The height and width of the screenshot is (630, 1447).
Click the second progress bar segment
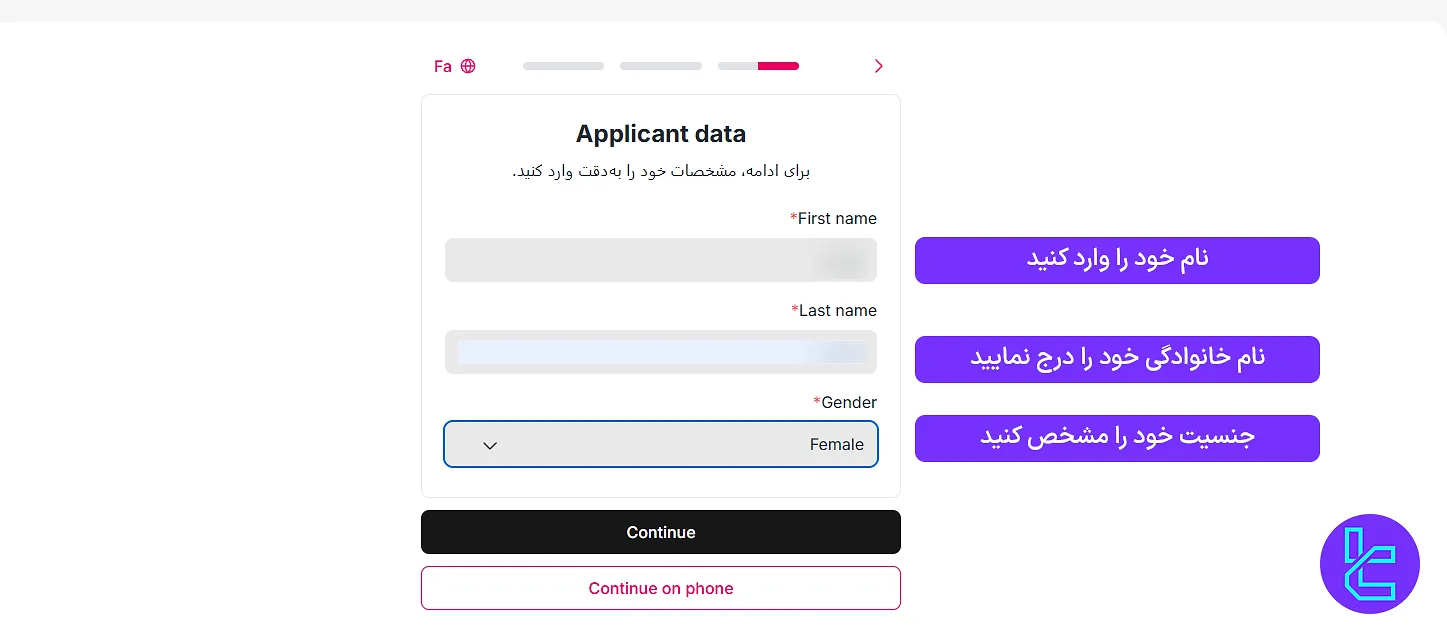[660, 66]
